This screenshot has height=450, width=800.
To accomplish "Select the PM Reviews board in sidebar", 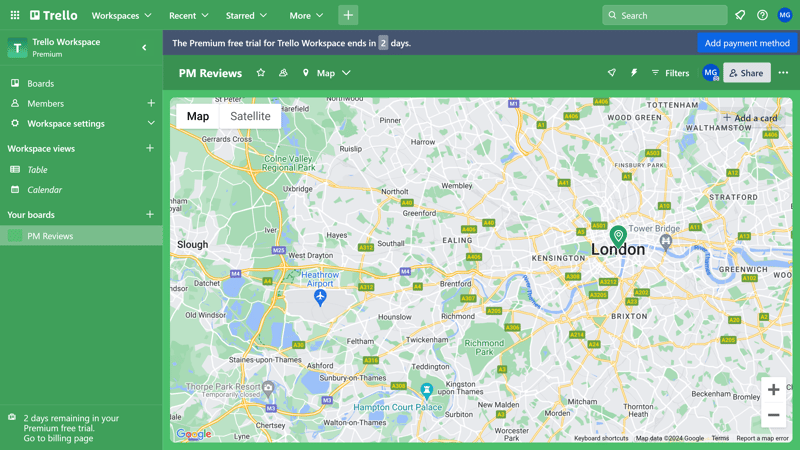I will click(81, 236).
